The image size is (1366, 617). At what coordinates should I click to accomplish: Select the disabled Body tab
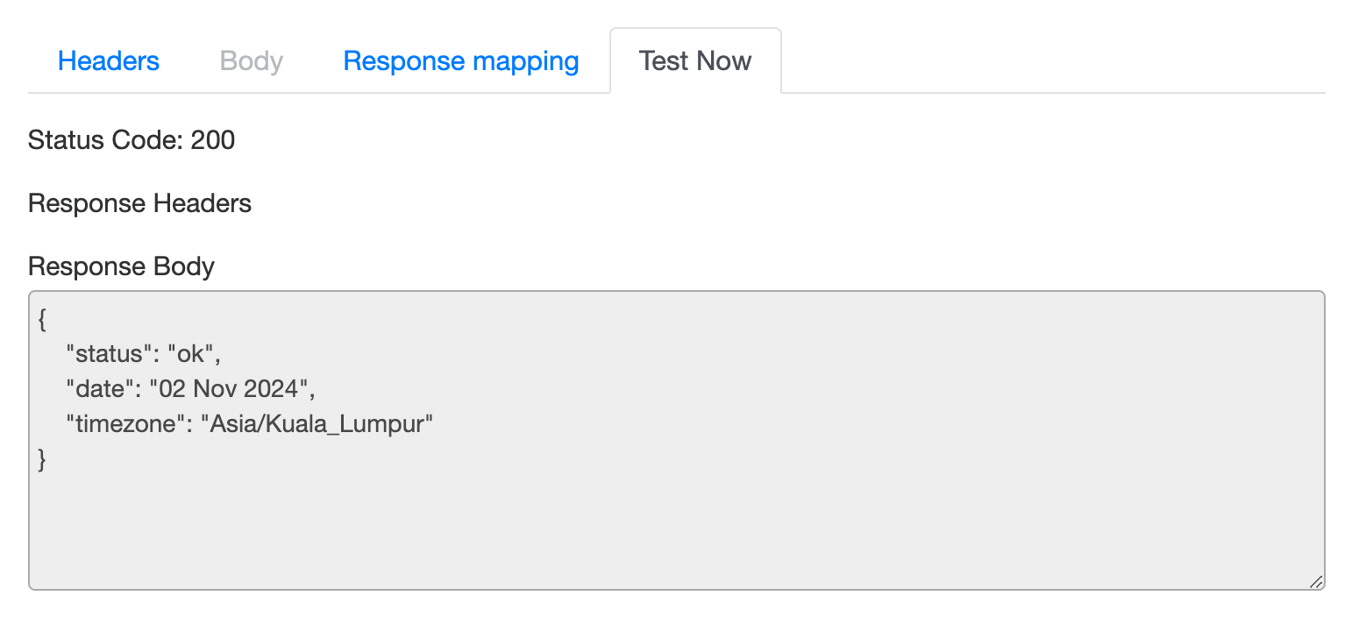(251, 61)
